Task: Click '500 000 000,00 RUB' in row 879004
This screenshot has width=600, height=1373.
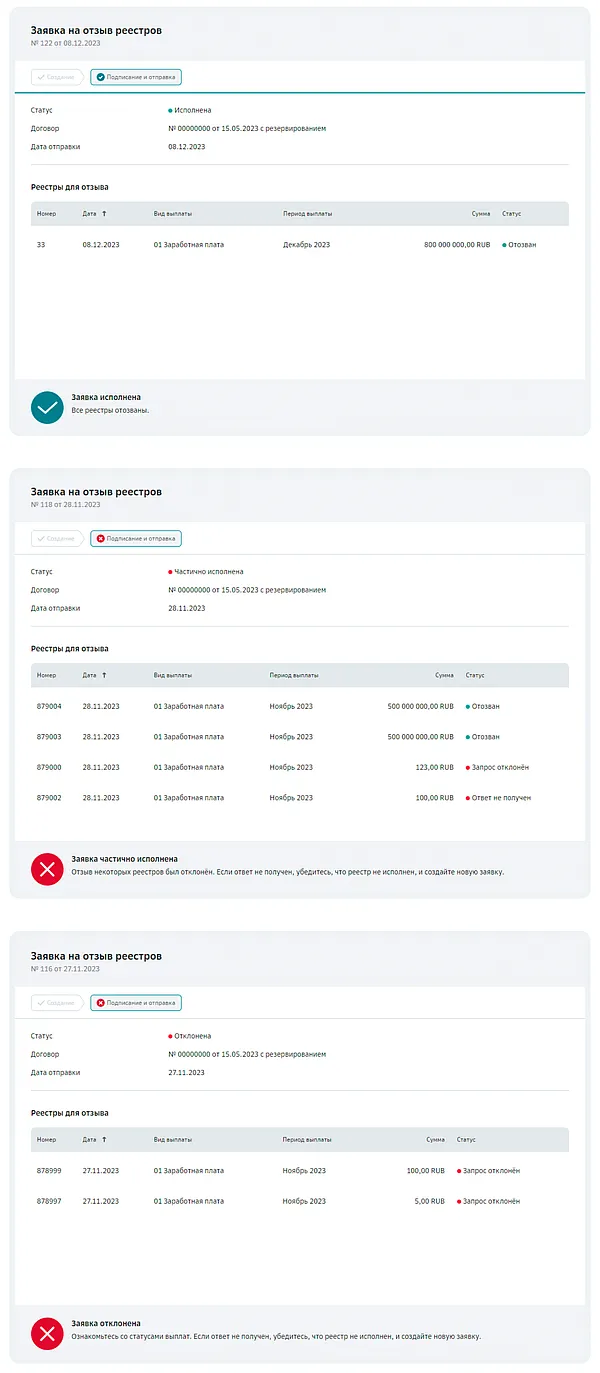Action: 421,706
